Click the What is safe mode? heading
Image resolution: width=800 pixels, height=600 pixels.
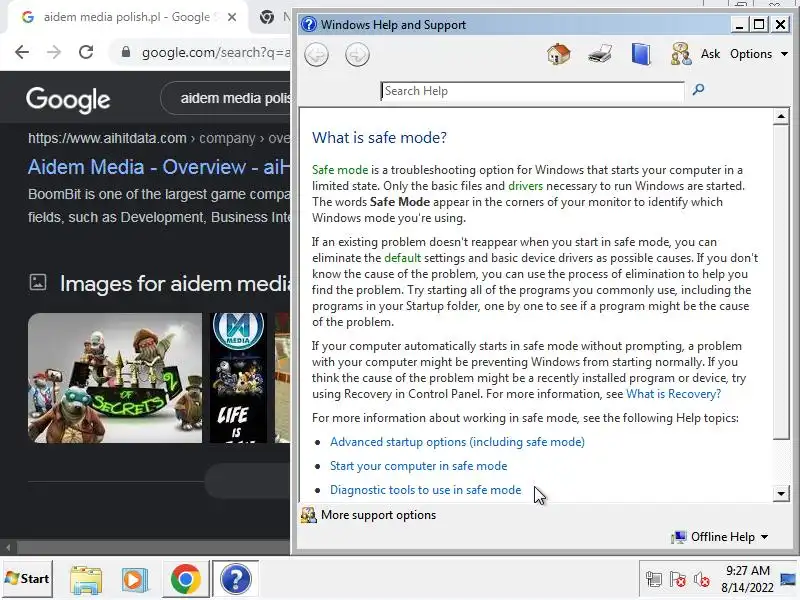tap(379, 138)
